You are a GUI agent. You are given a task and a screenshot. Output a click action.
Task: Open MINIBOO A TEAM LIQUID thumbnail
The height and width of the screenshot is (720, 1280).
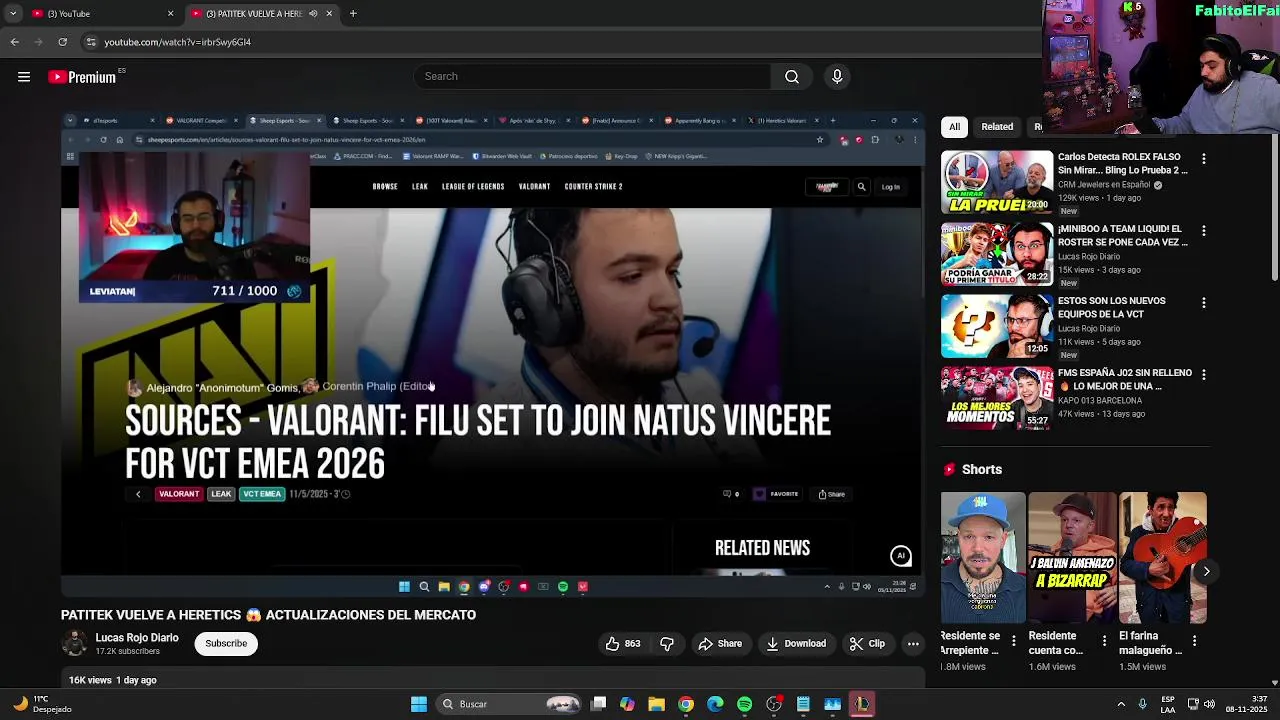coord(997,254)
